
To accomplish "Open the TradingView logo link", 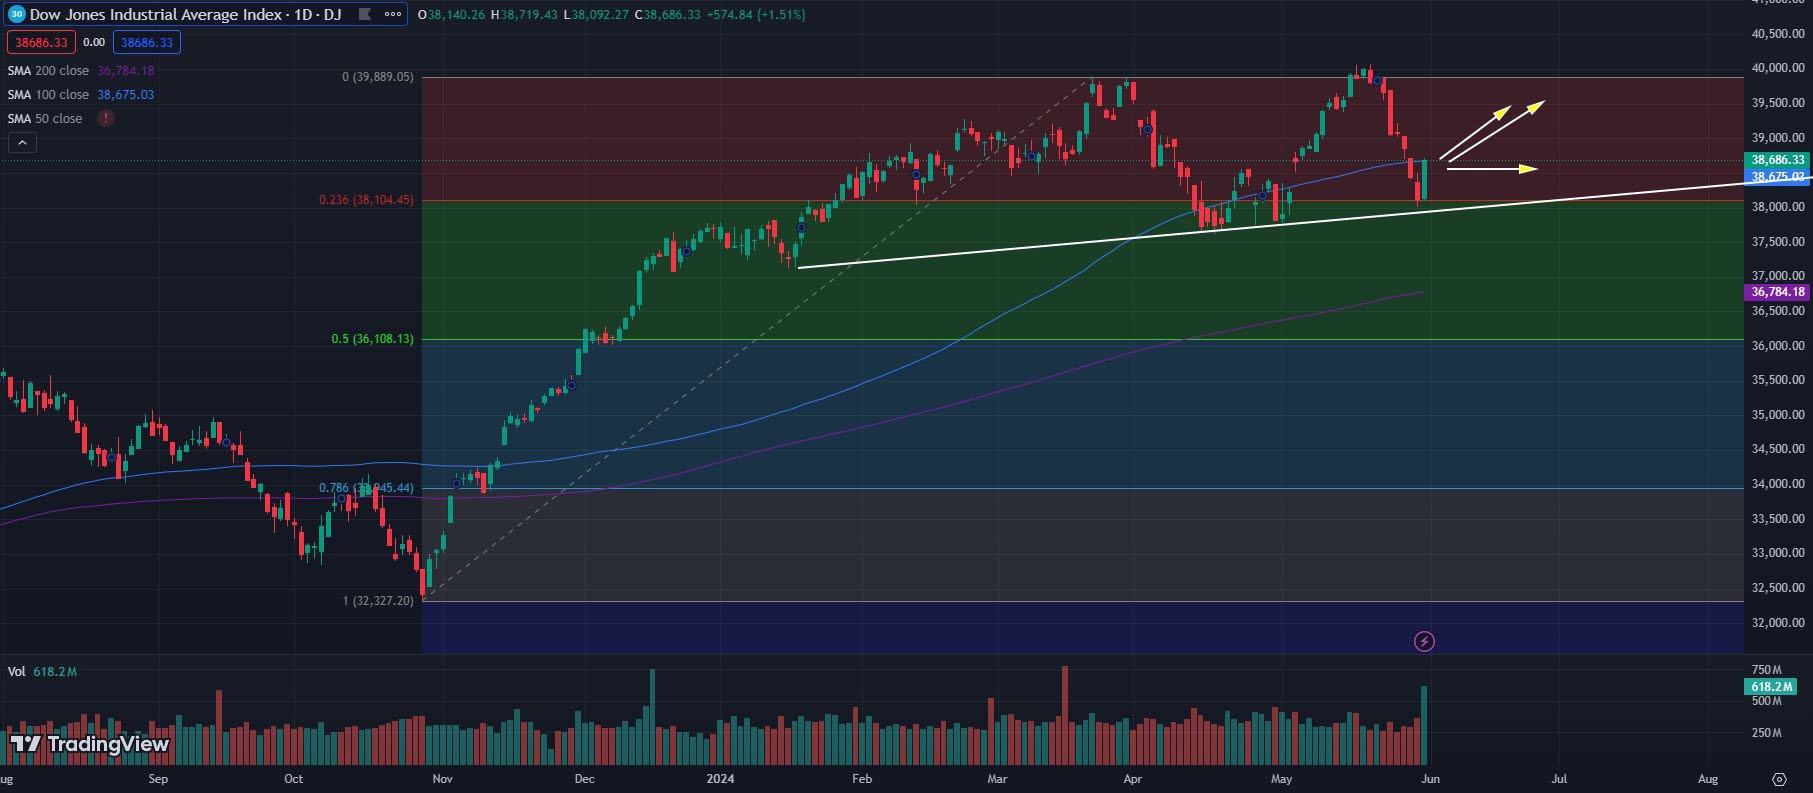I will click(x=89, y=744).
